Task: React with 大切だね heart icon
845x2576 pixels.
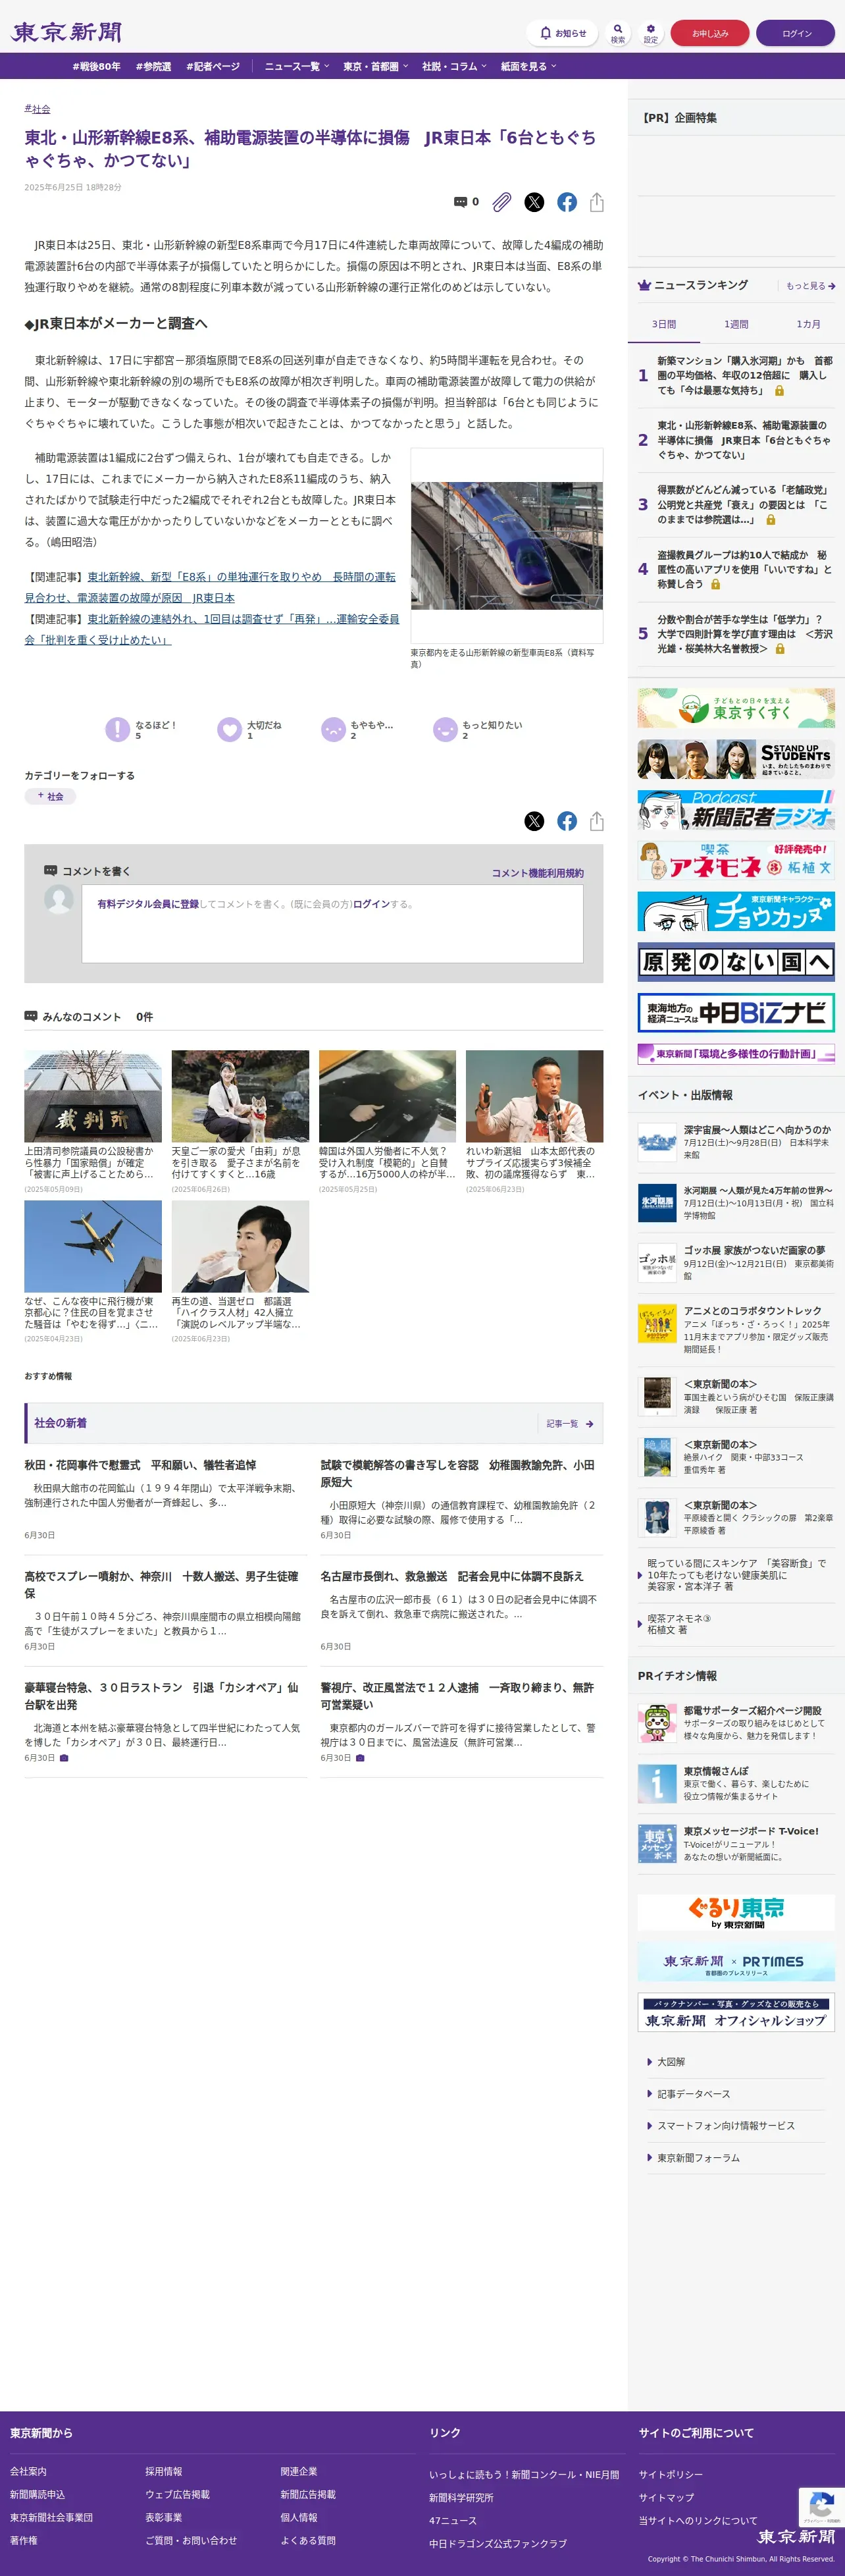Action: 230,729
